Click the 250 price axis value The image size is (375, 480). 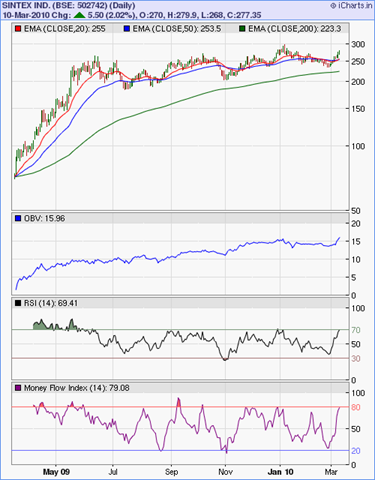pyautogui.click(x=358, y=62)
